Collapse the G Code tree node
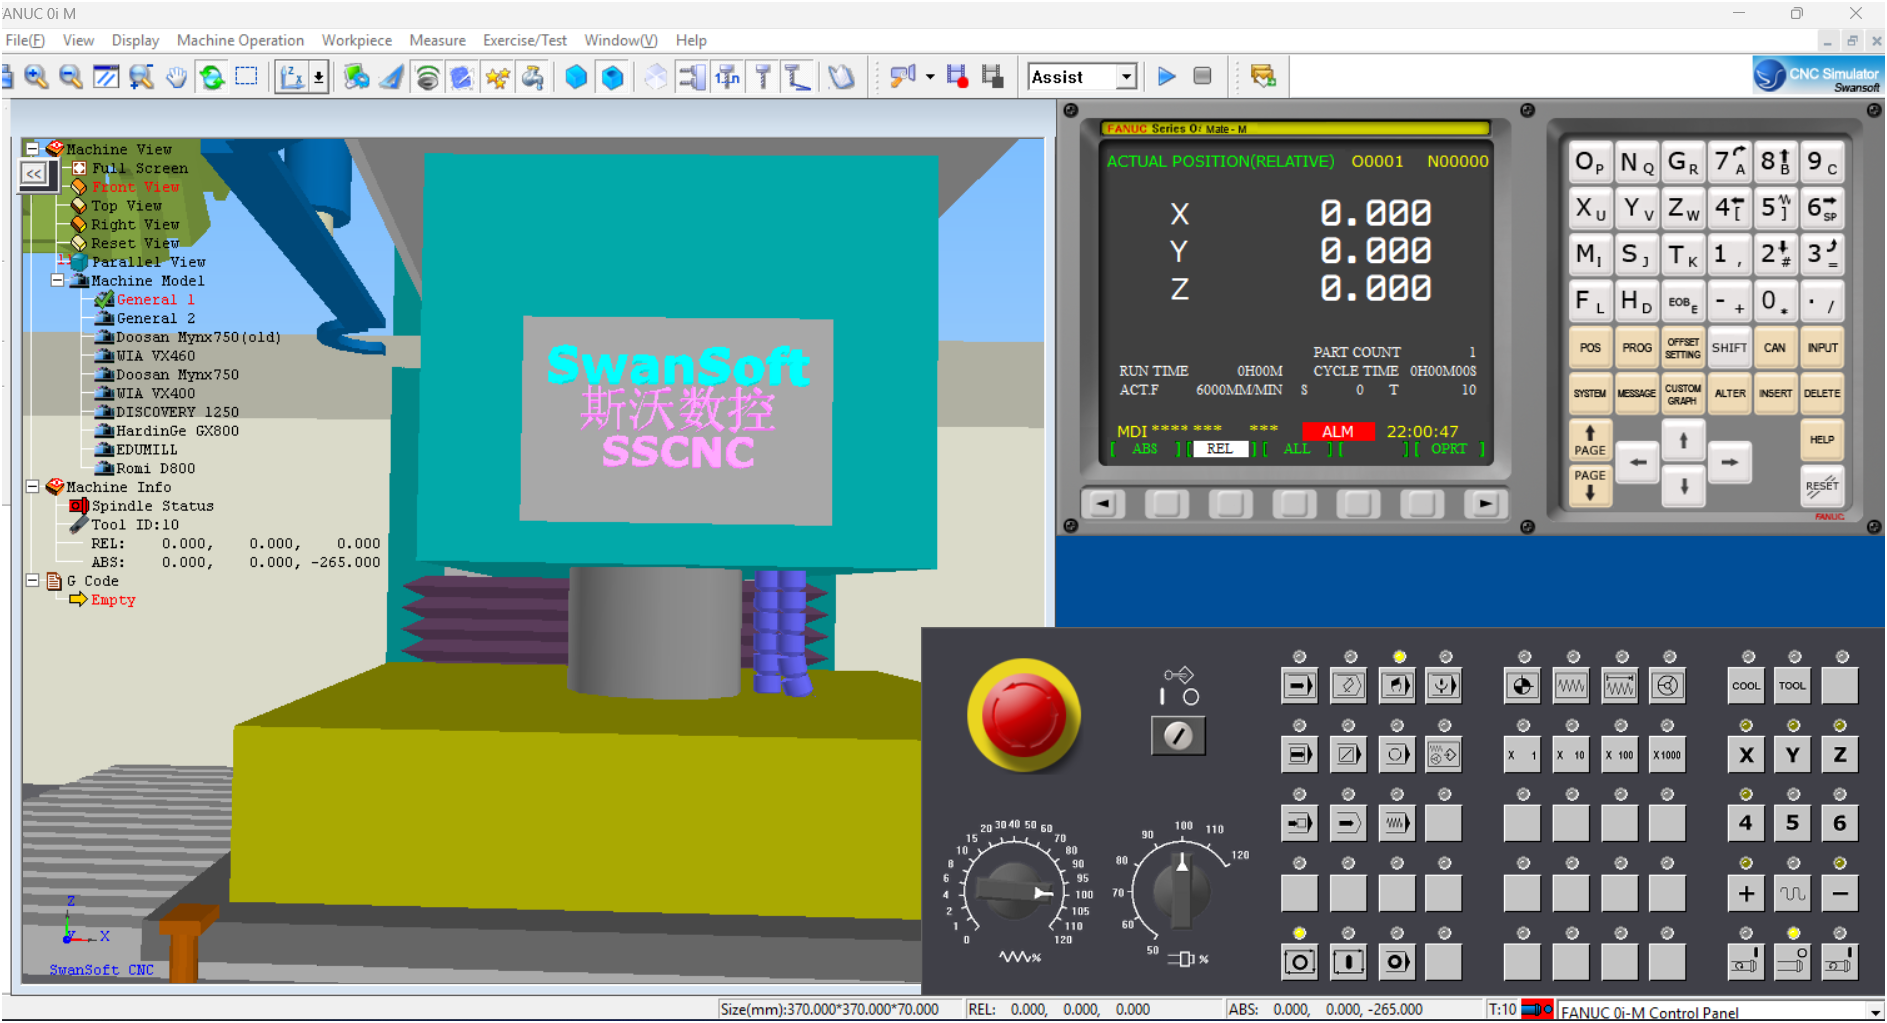Screen dimensions: 1887x1023 pyautogui.click(x=32, y=581)
